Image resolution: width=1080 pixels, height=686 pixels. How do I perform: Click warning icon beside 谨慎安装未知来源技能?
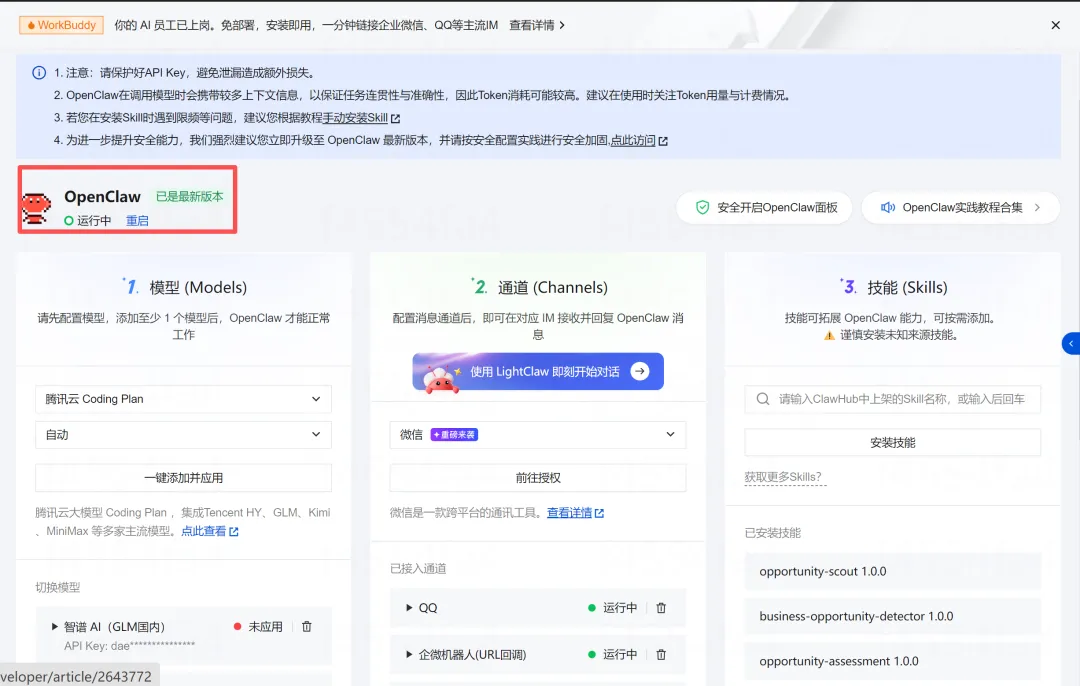point(829,336)
